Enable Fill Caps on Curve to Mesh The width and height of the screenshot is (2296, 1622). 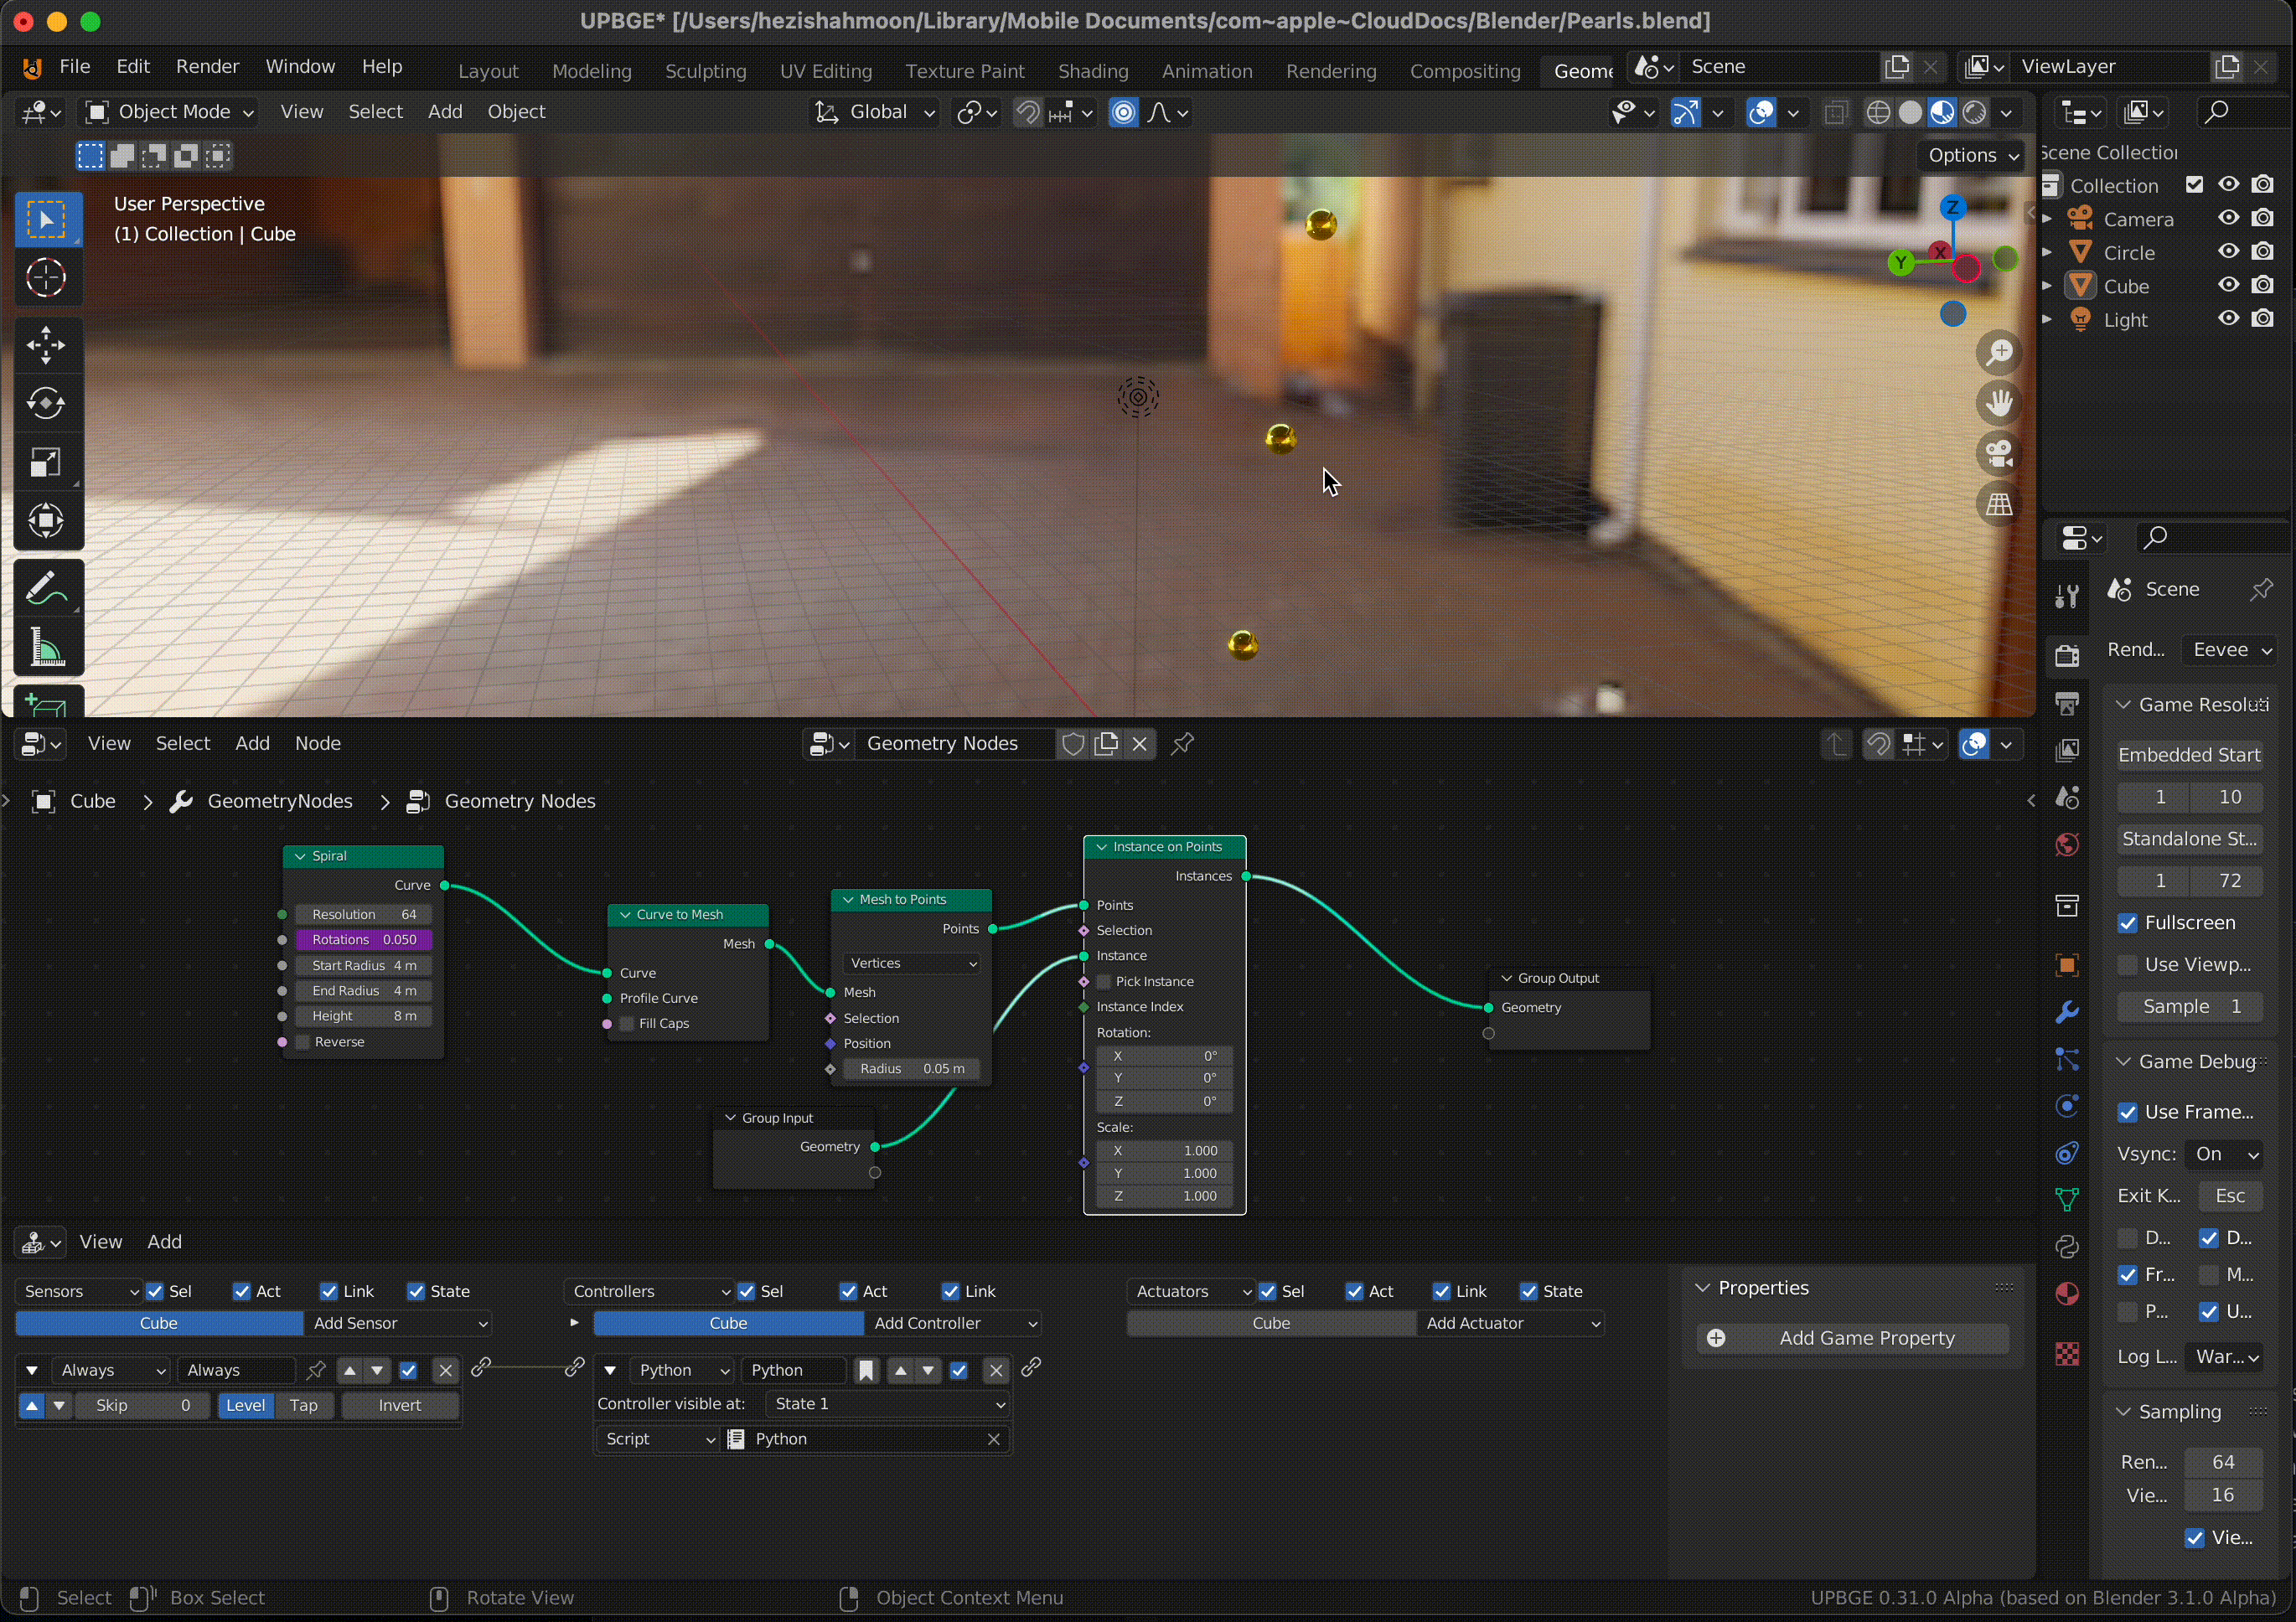click(628, 1023)
